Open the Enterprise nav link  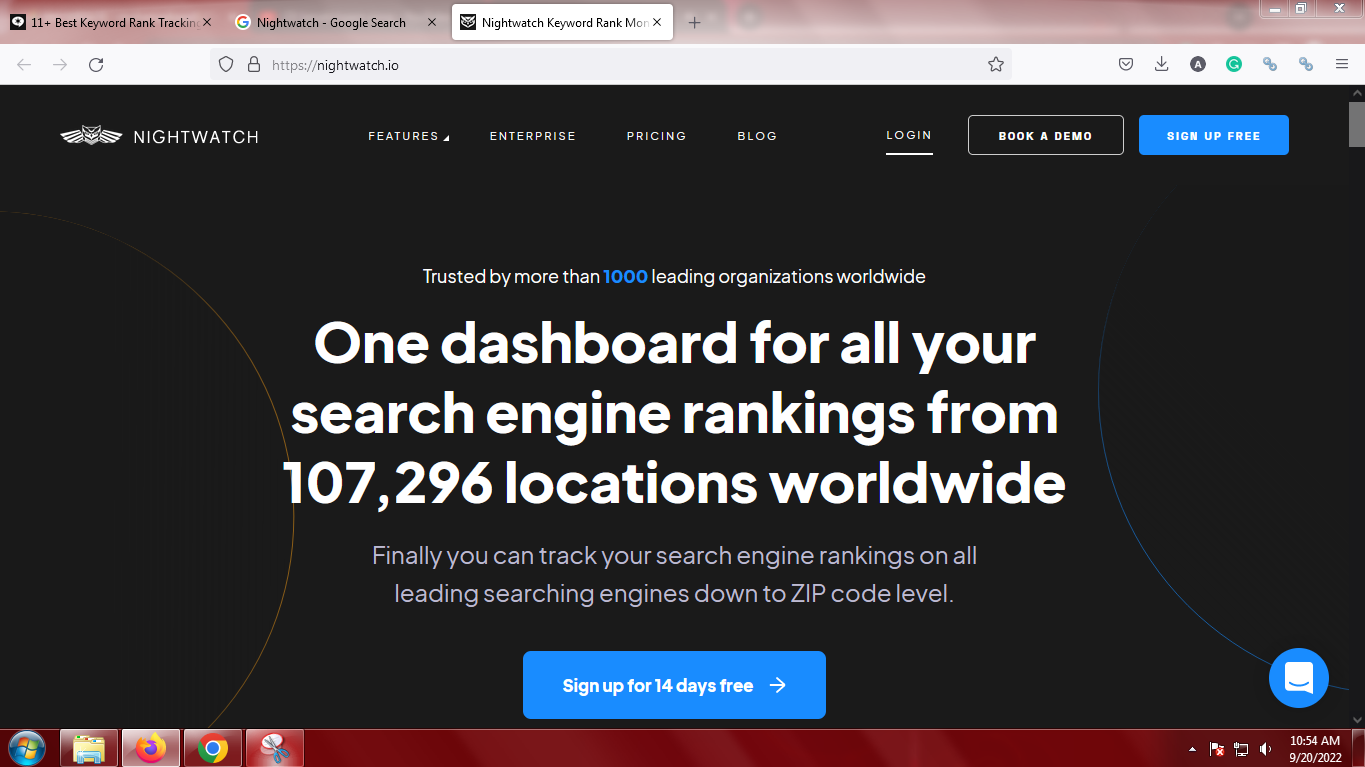point(533,136)
